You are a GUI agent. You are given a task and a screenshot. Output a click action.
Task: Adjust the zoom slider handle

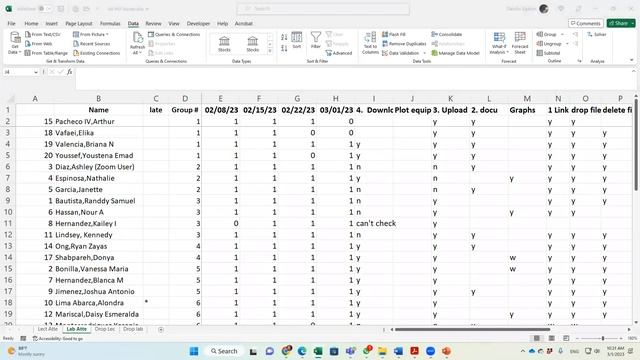coord(603,338)
